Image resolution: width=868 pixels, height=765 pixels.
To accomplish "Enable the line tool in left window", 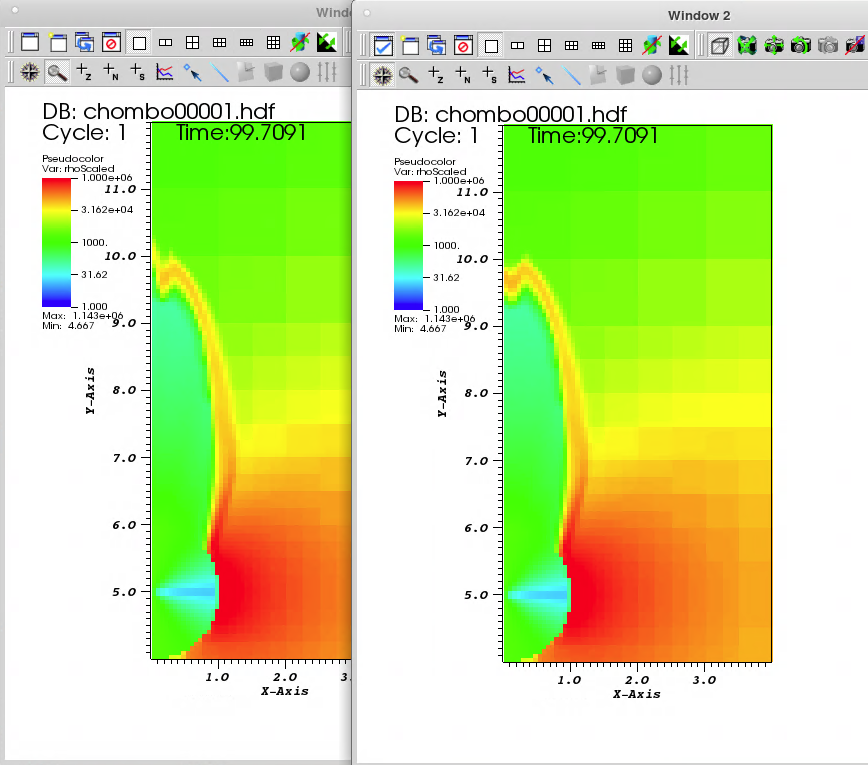I will coord(219,72).
